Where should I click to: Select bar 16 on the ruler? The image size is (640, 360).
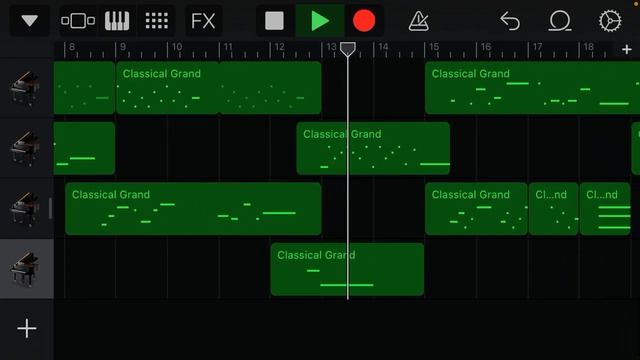[486, 47]
